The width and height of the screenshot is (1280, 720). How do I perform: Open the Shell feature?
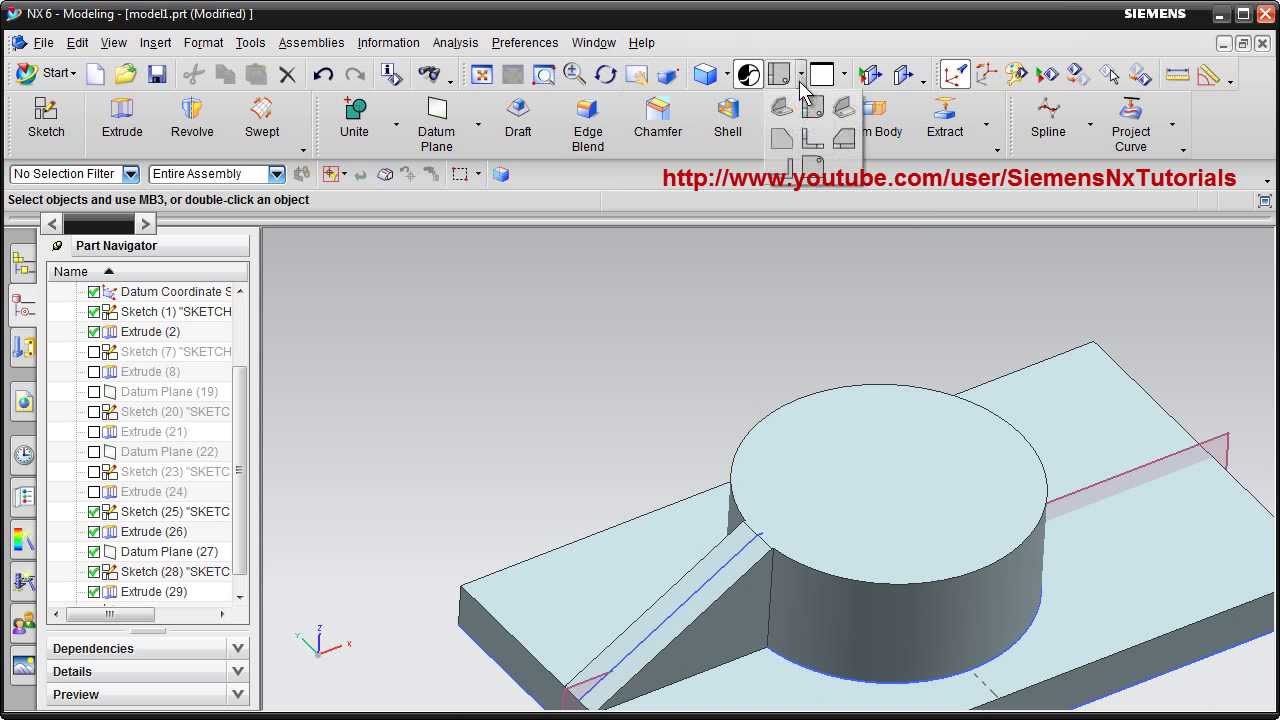point(728,119)
